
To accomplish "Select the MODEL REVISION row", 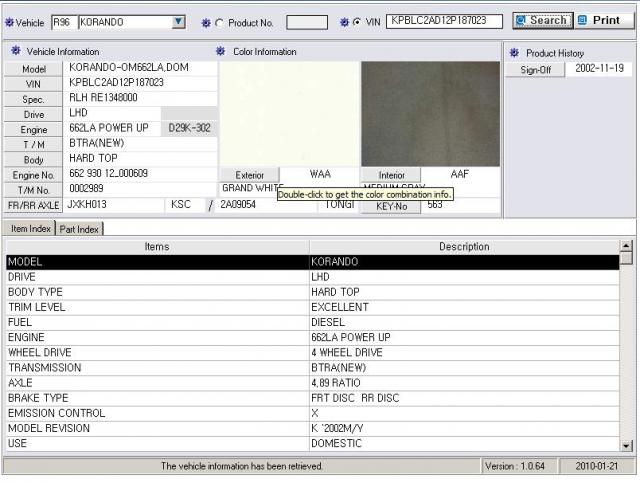I will point(313,428).
